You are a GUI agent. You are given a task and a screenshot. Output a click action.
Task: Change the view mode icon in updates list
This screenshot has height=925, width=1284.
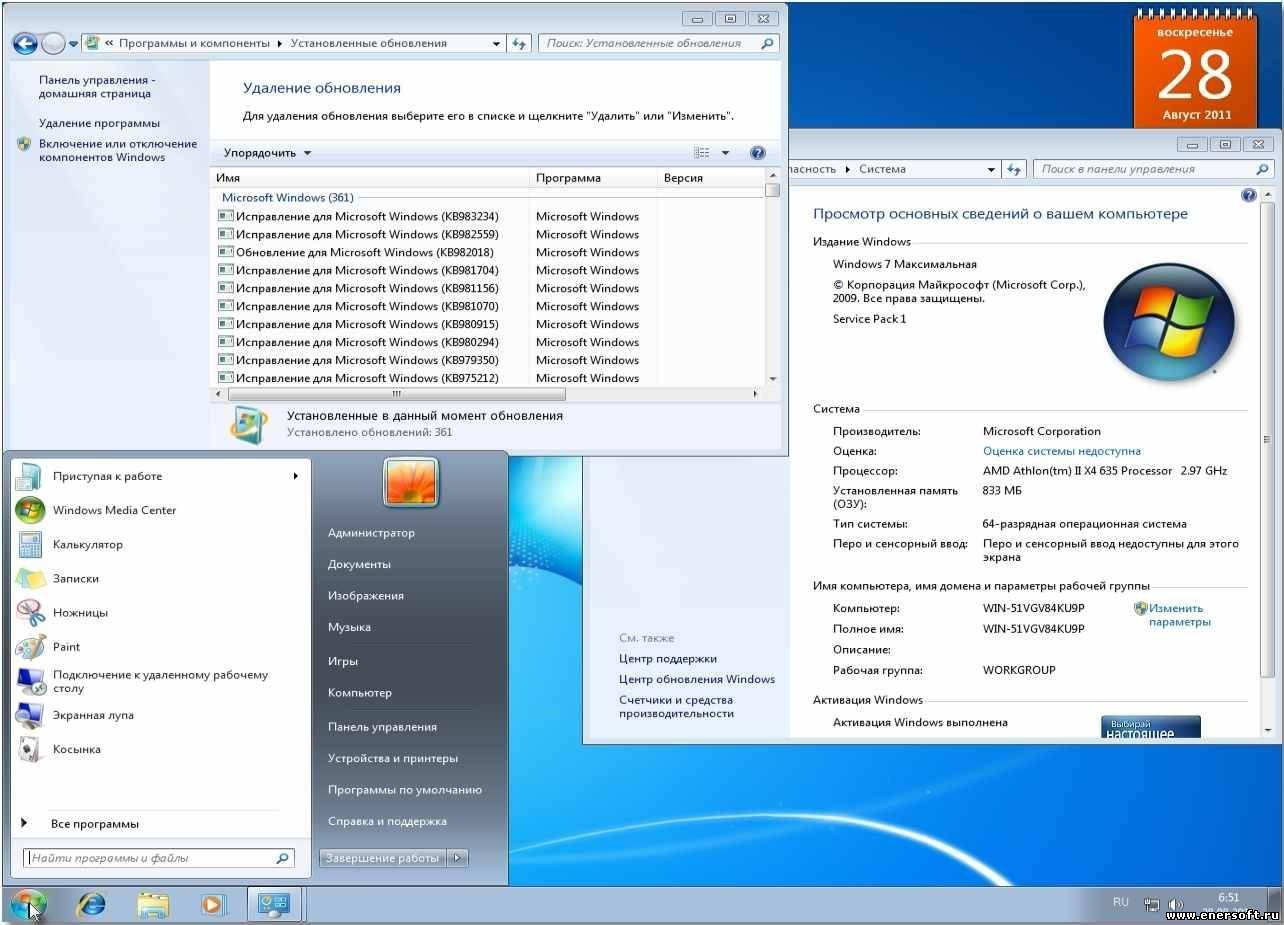pos(701,153)
